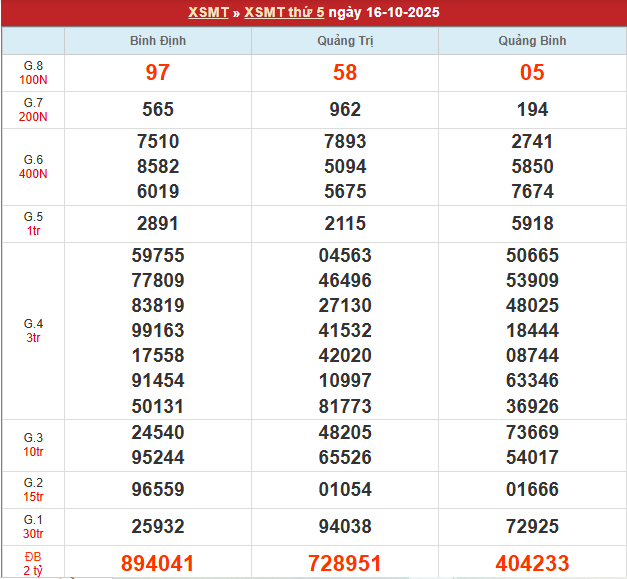Select the Quảng Bình column header

click(532, 41)
